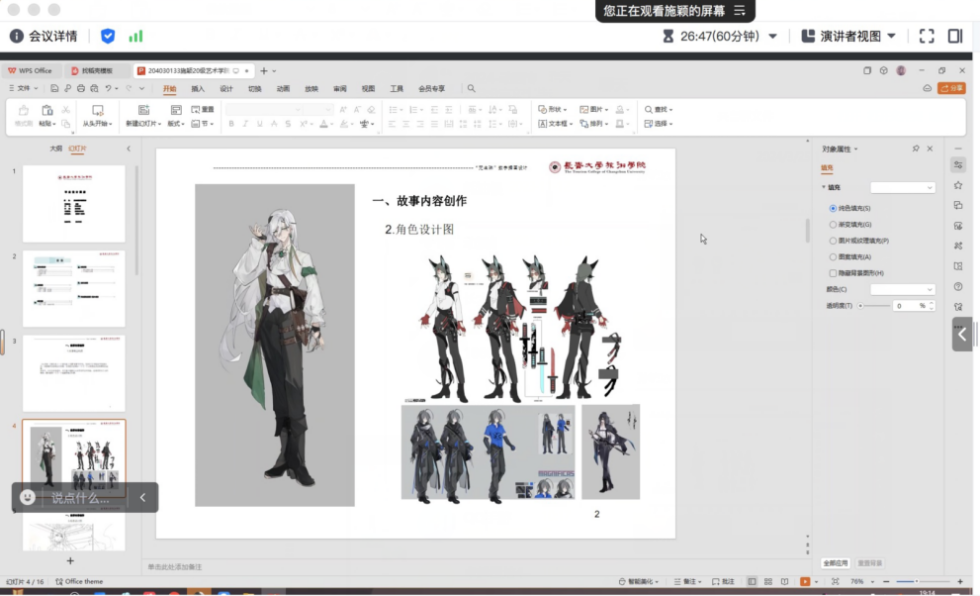Open the meeting security shield icon
This screenshot has width=980, height=596.
[108, 36]
